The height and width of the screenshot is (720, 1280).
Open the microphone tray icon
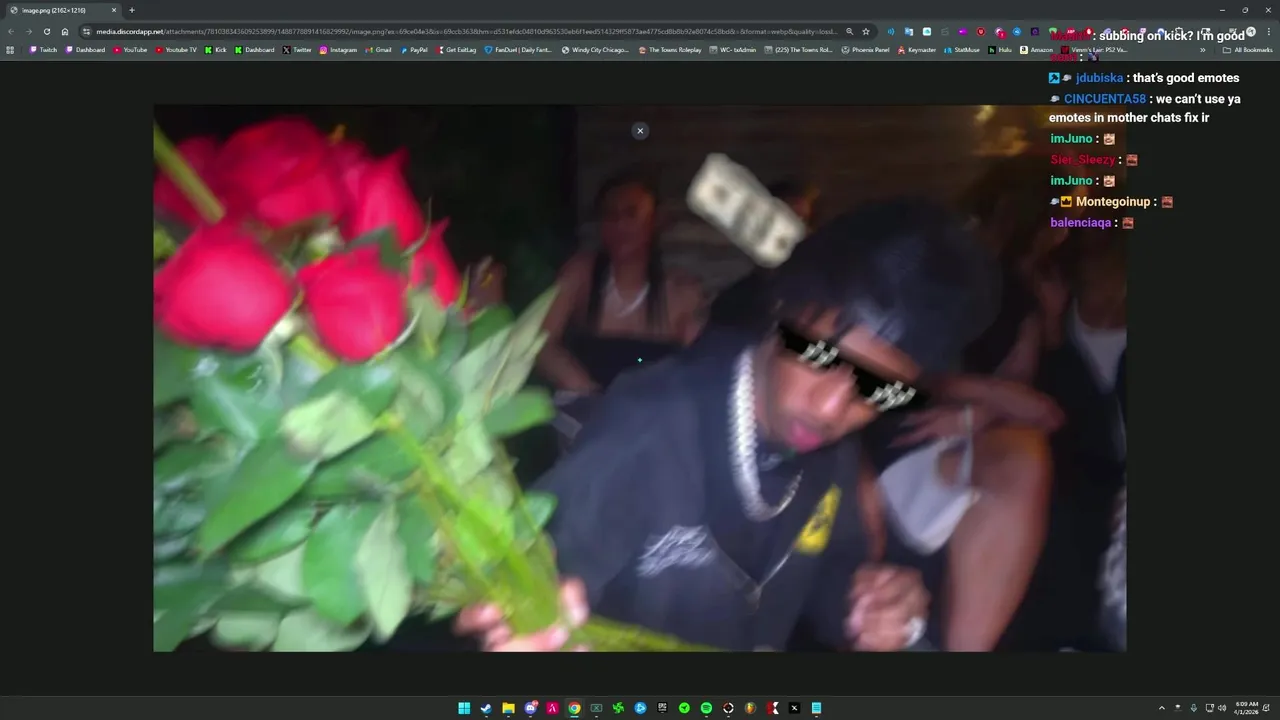coord(1193,708)
